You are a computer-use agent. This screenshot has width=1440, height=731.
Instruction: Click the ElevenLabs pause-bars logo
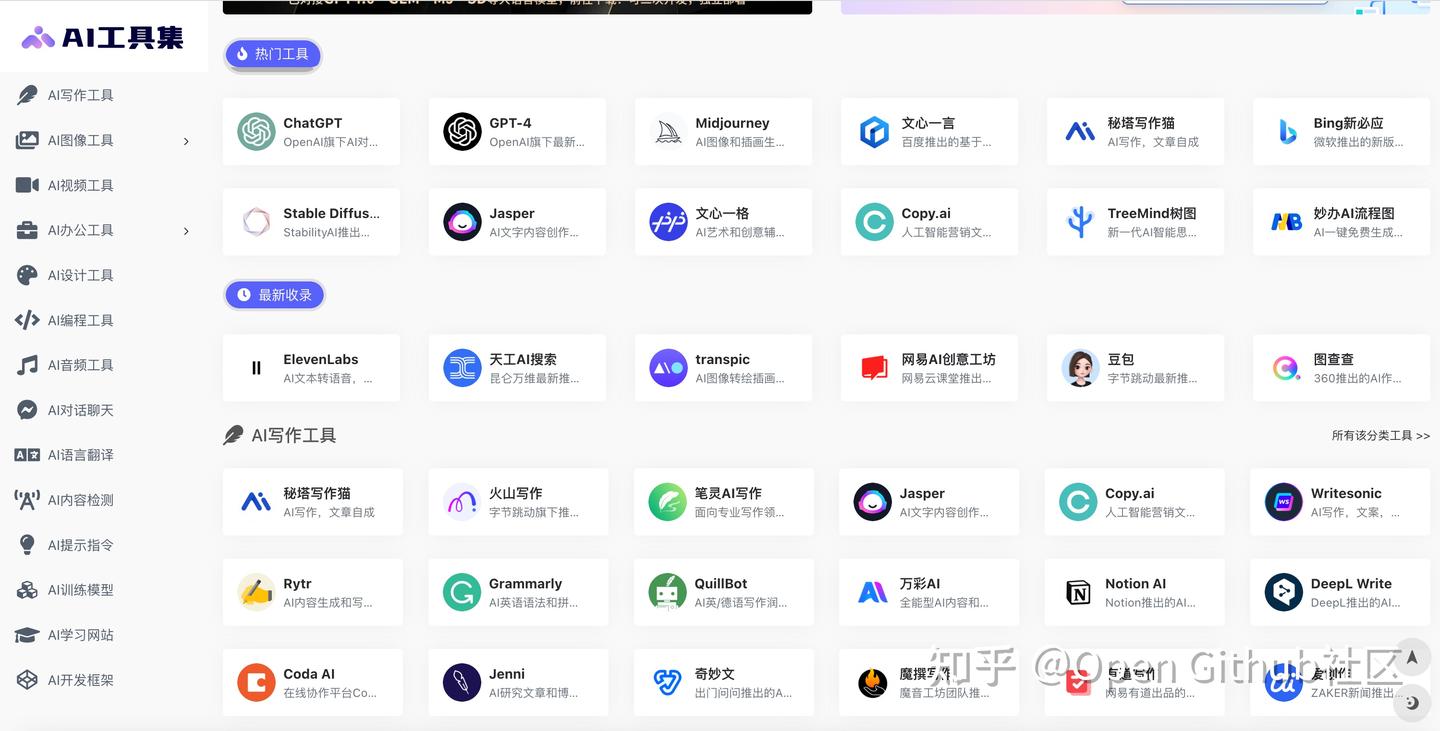pyautogui.click(x=256, y=368)
